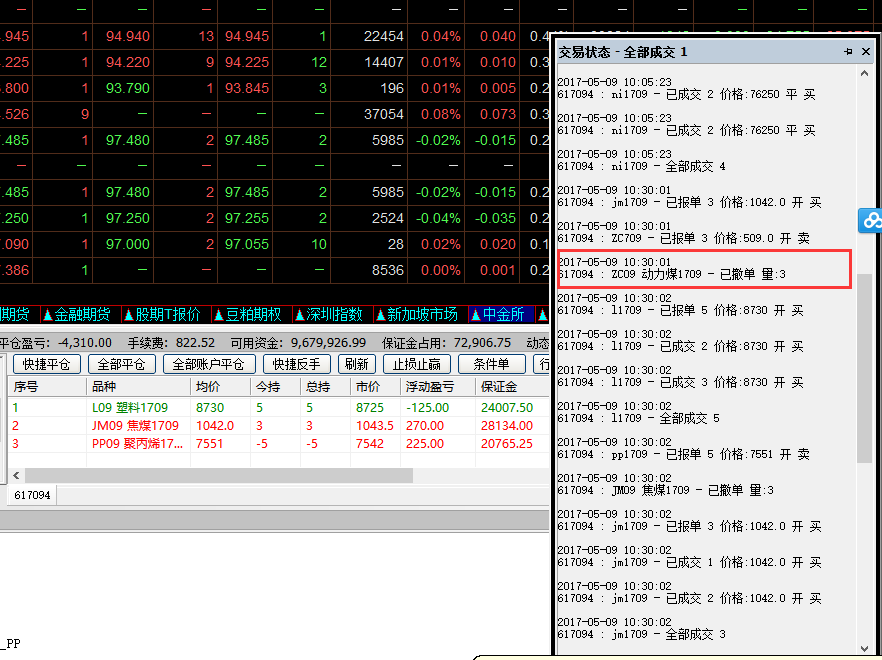882x660 pixels.
Task: Click the 保证金占用 72,906.75 value
Action: point(481,343)
